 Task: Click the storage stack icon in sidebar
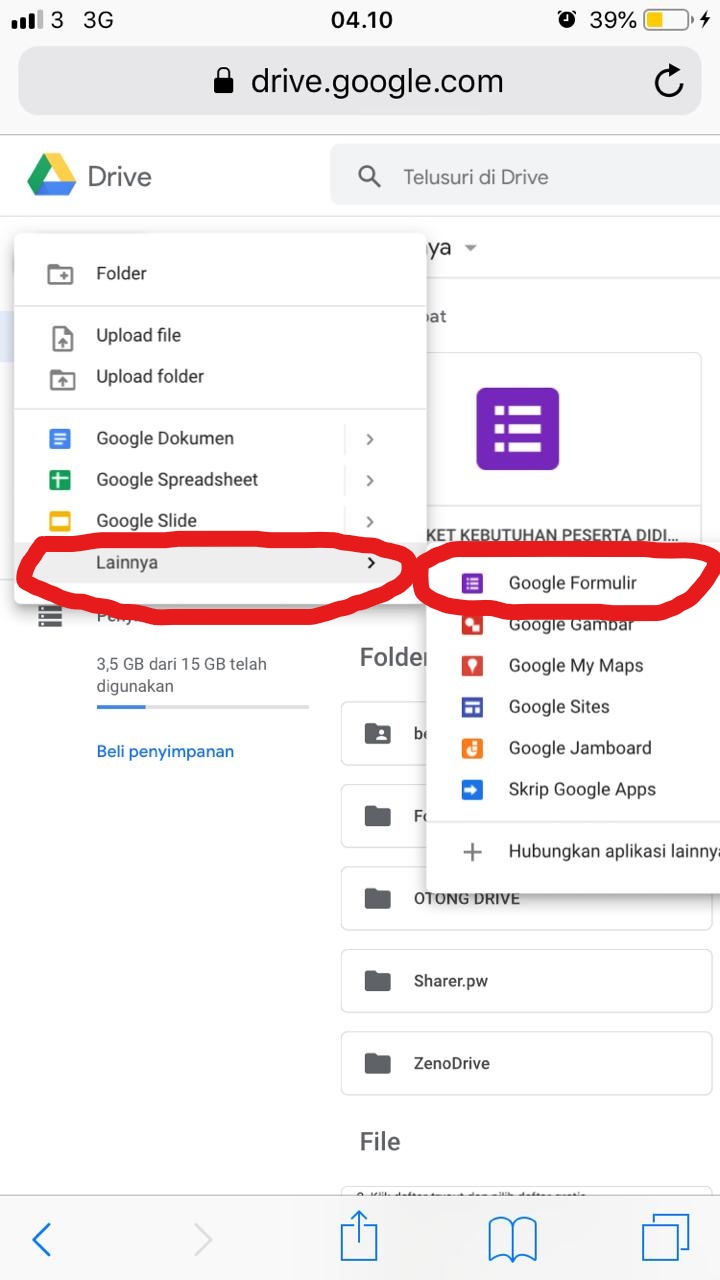click(x=50, y=617)
